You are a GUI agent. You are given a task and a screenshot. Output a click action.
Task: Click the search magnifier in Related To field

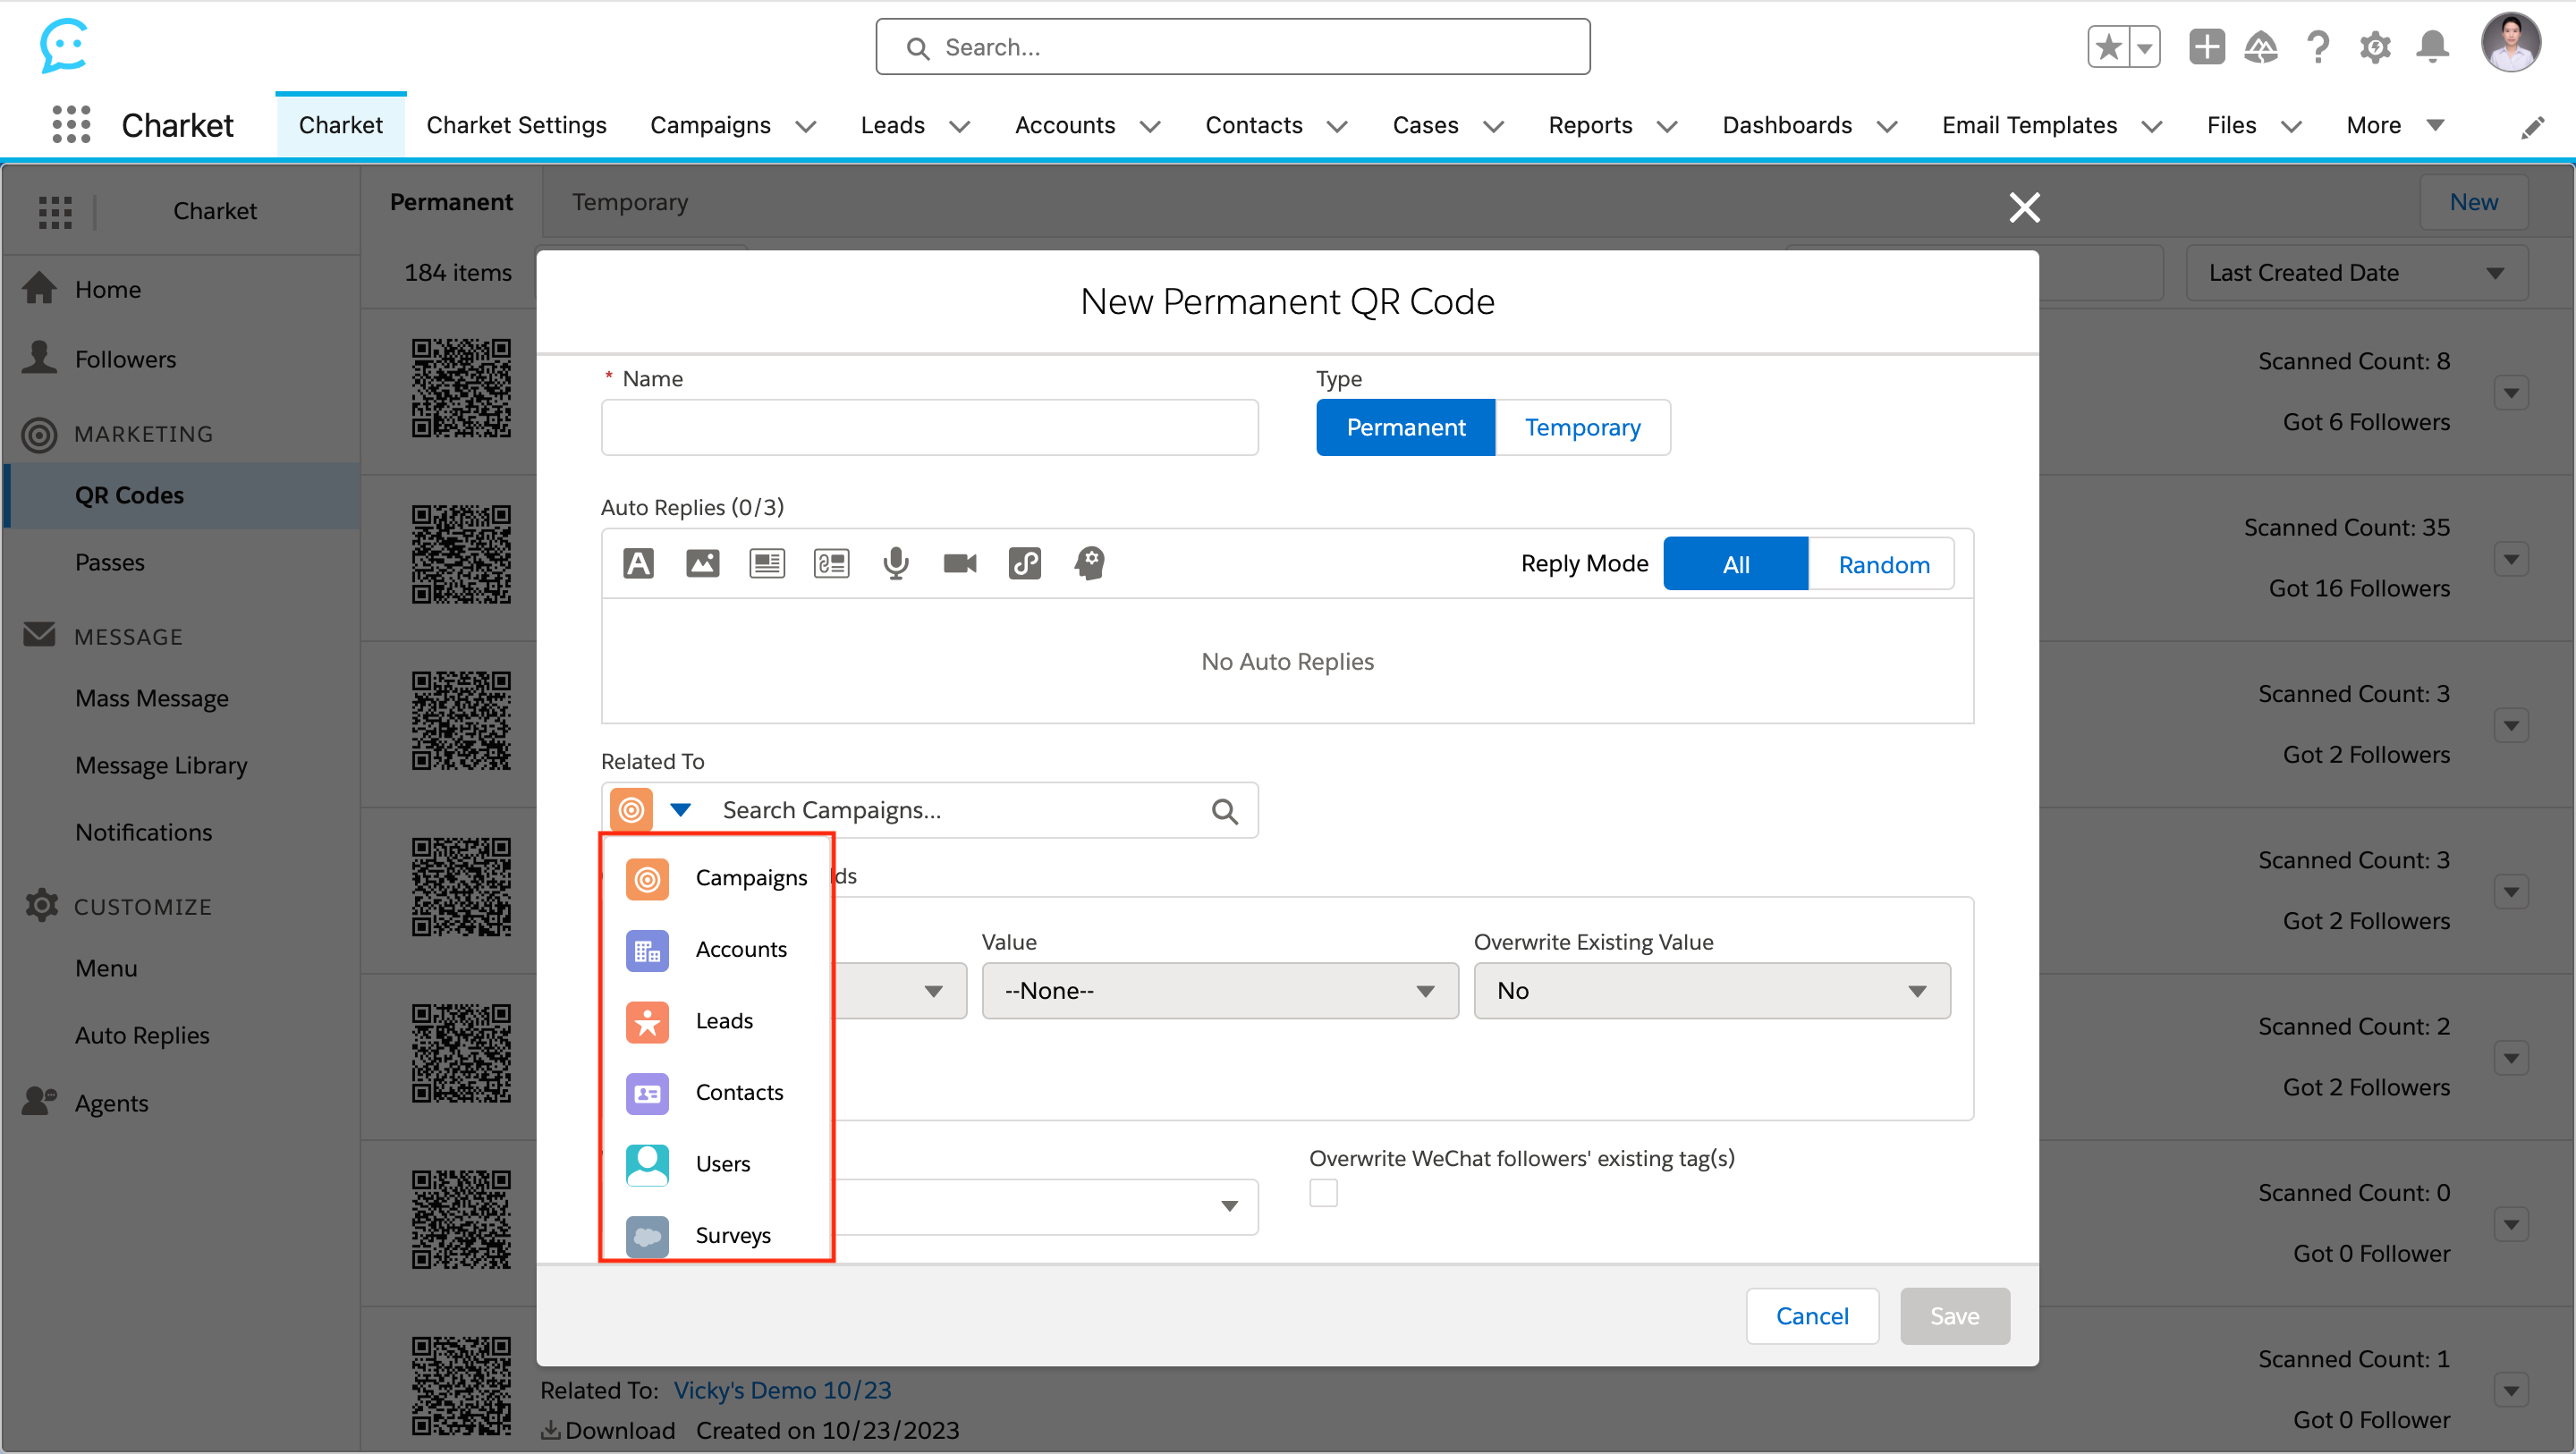(x=1225, y=811)
